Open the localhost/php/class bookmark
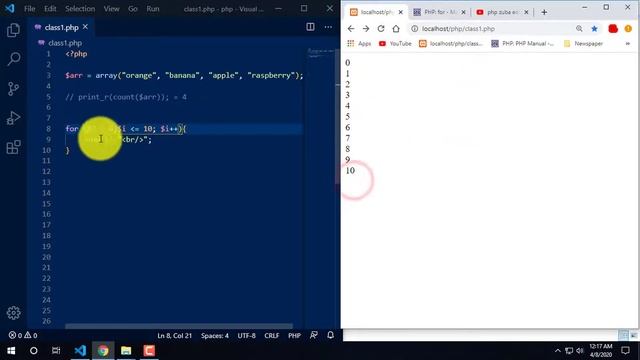 tap(451, 43)
